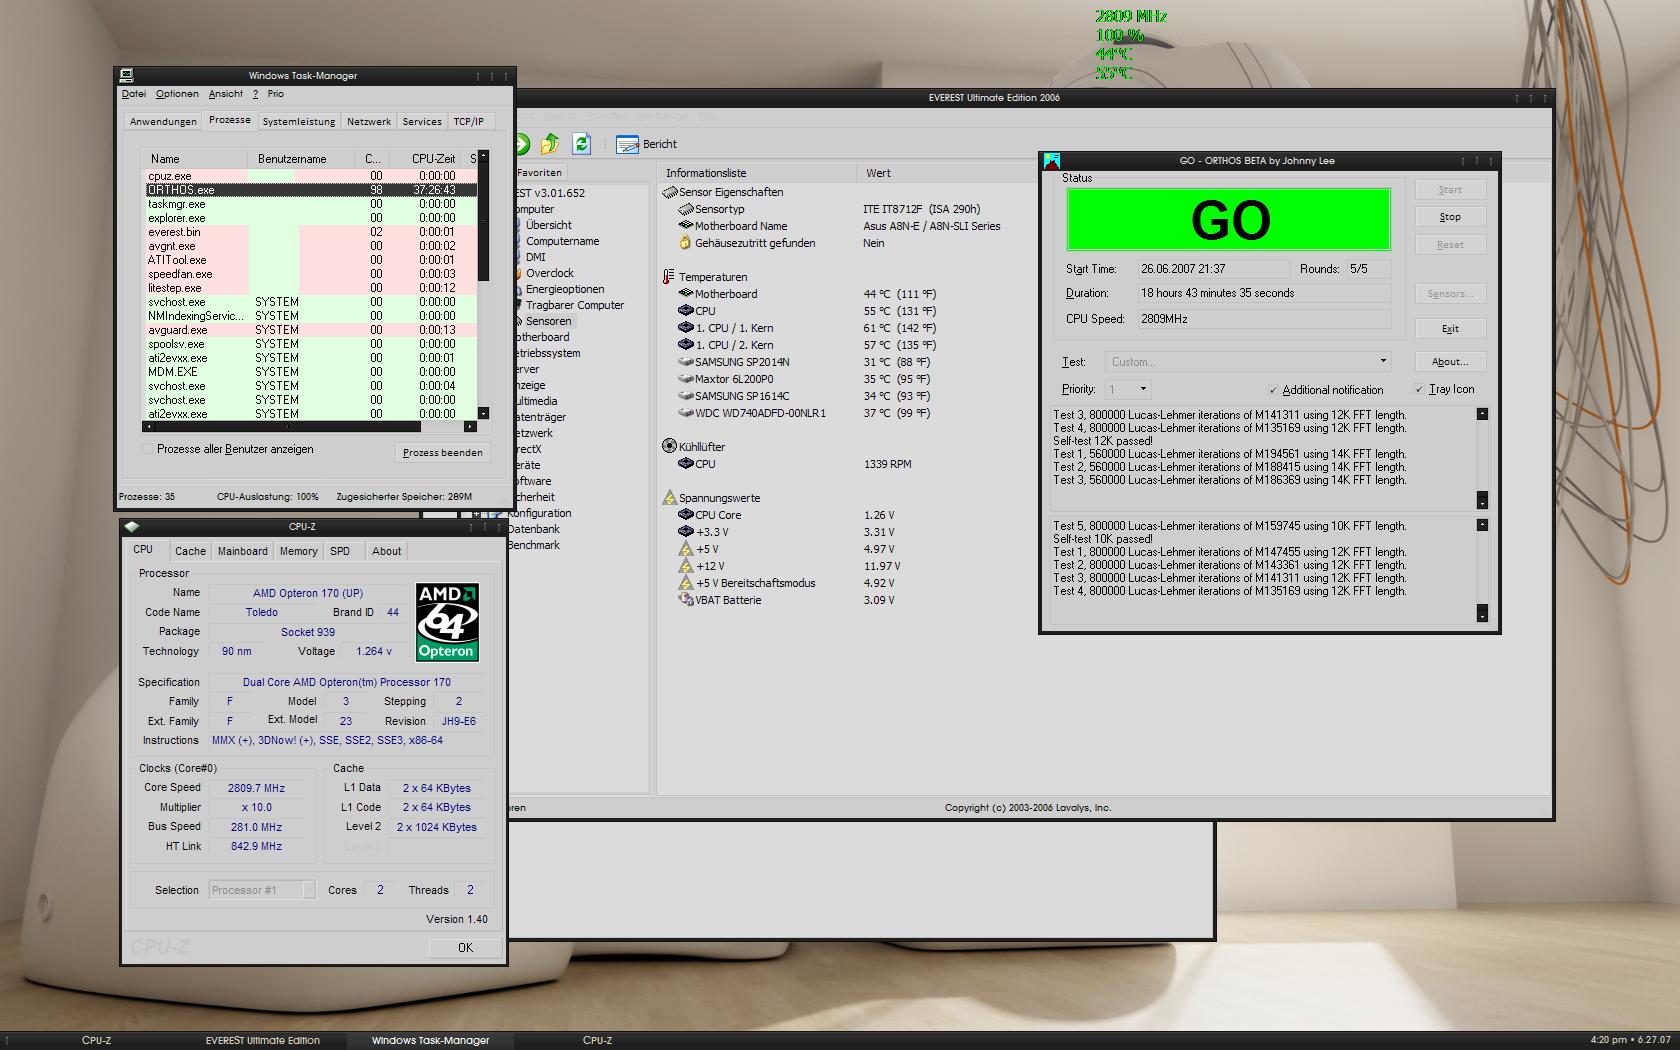Click the Exit button in ORTHOS
Screen dimensions: 1680x1050
(1450, 329)
